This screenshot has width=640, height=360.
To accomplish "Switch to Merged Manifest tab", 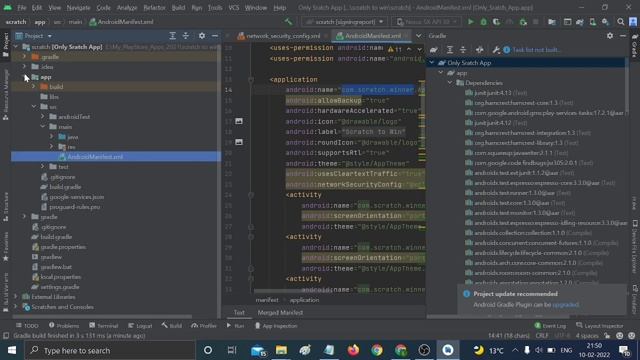I will pyautogui.click(x=280, y=313).
